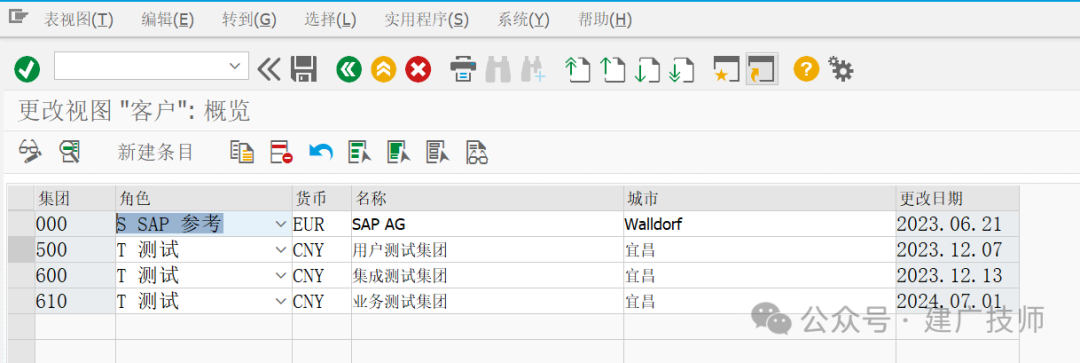Click the Copy As icon
The height and width of the screenshot is (363, 1080).
tap(242, 152)
